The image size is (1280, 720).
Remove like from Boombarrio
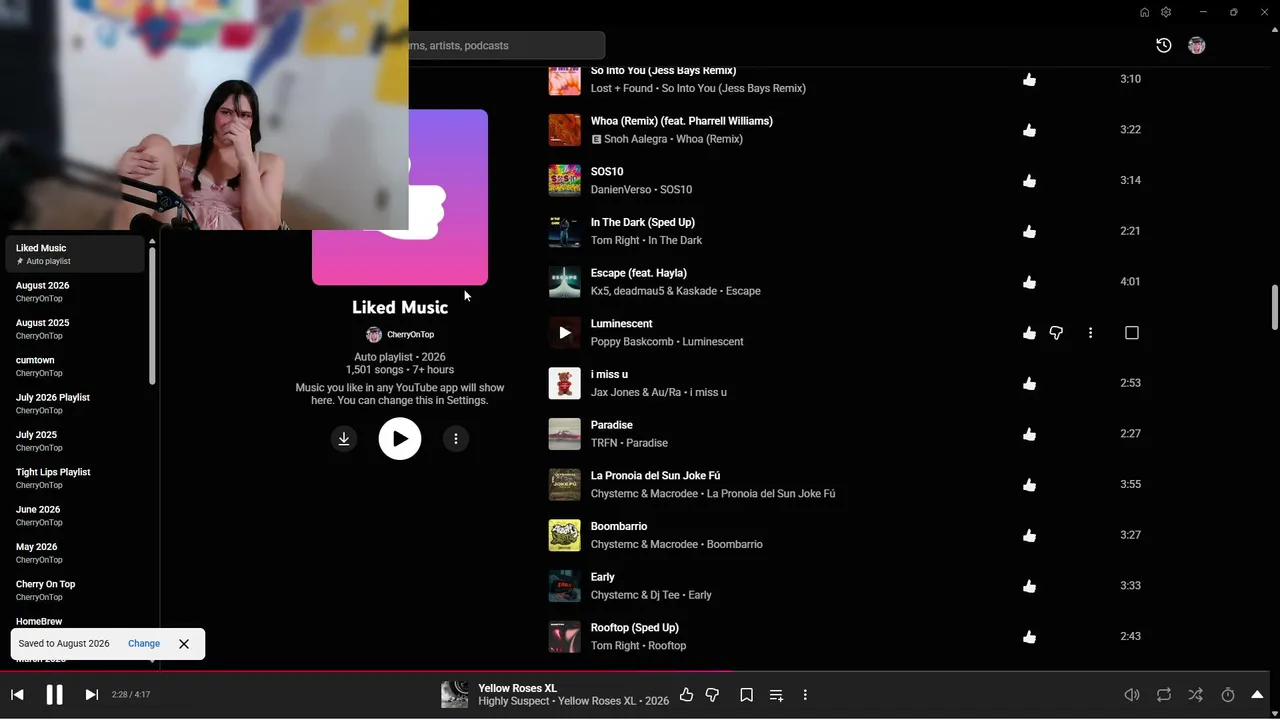(1029, 535)
